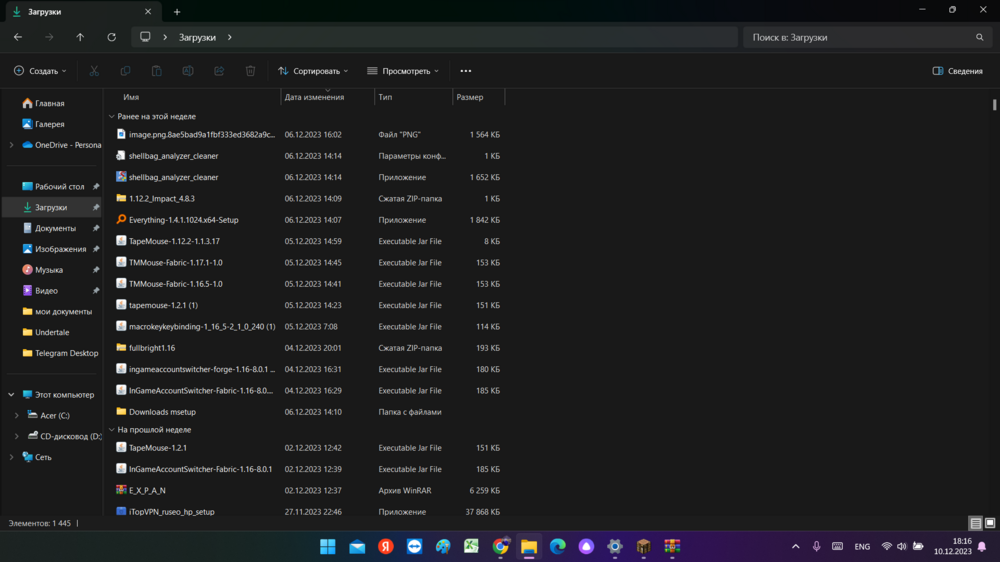
Task: Switch to large thumbnails view icon
Action: click(x=990, y=523)
